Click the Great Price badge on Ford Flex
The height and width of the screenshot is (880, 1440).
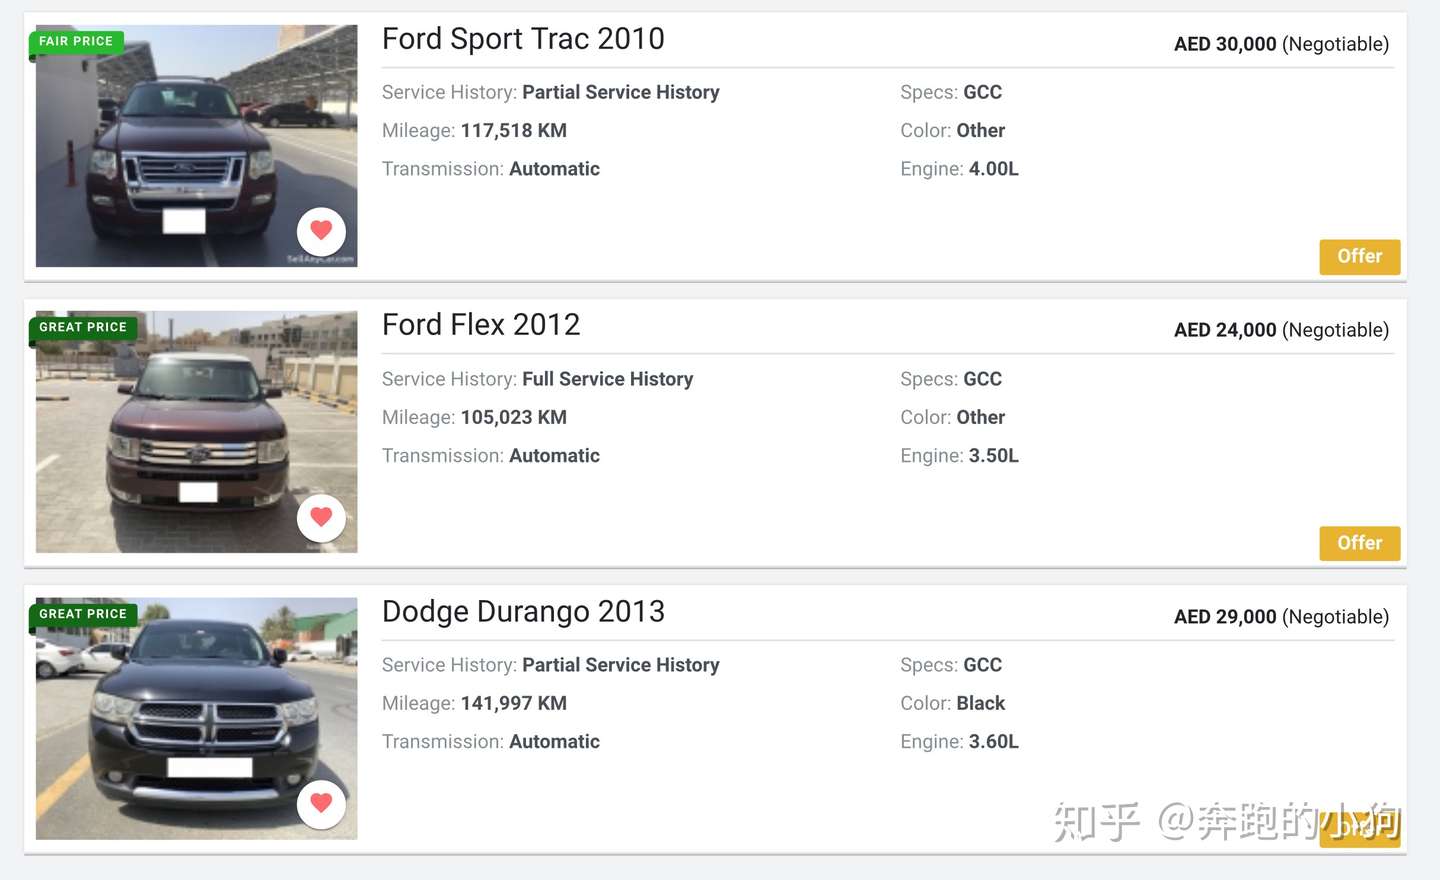pos(83,328)
